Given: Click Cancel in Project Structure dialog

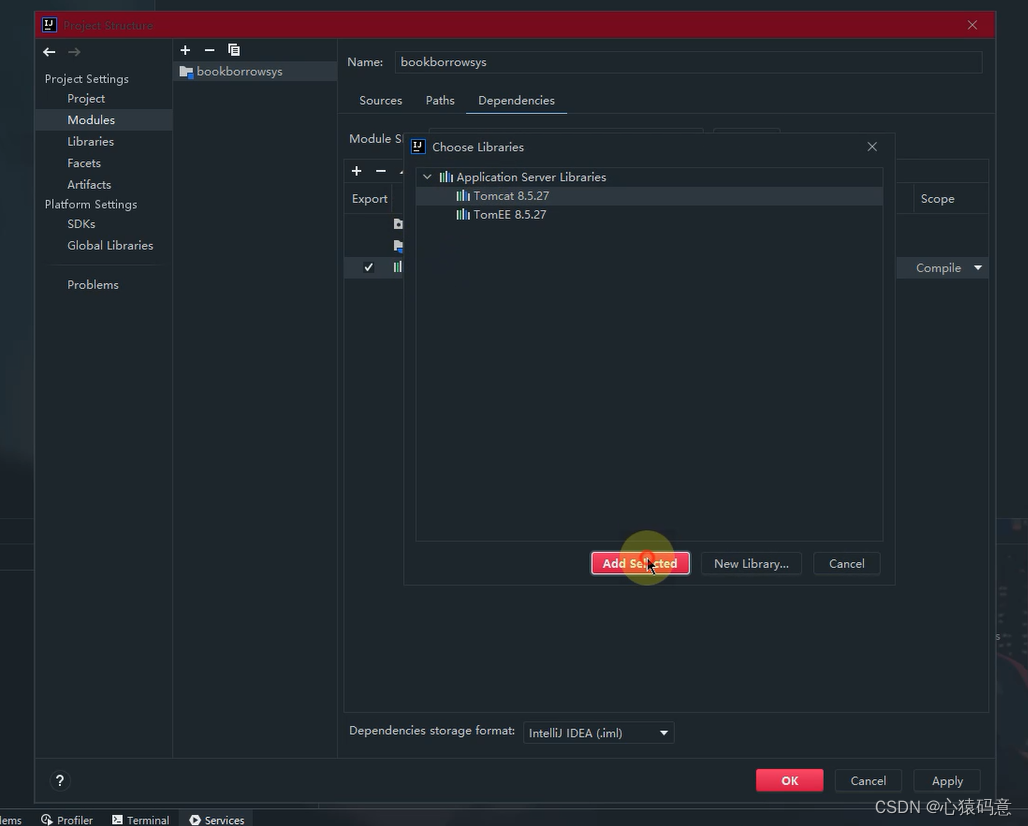Looking at the screenshot, I should tap(868, 781).
